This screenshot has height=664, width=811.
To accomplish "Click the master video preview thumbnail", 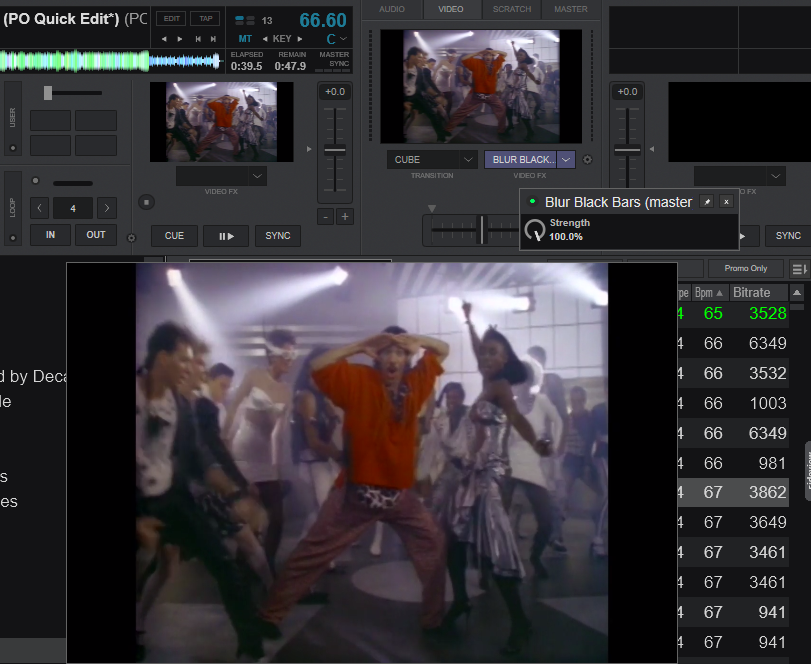I will coord(481,86).
